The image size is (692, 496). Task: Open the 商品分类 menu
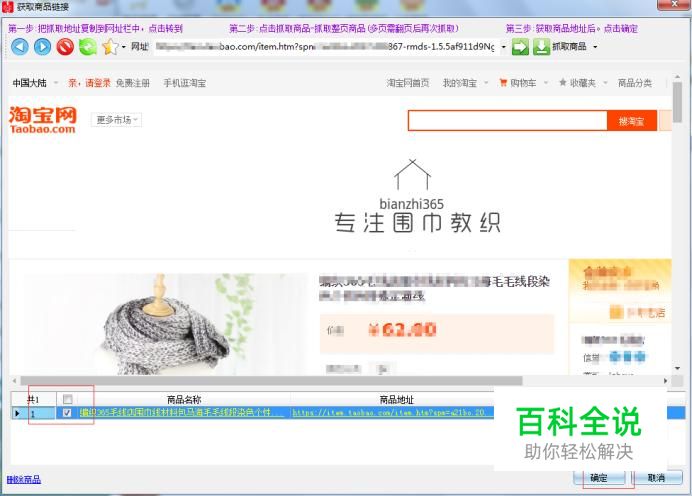[x=635, y=83]
